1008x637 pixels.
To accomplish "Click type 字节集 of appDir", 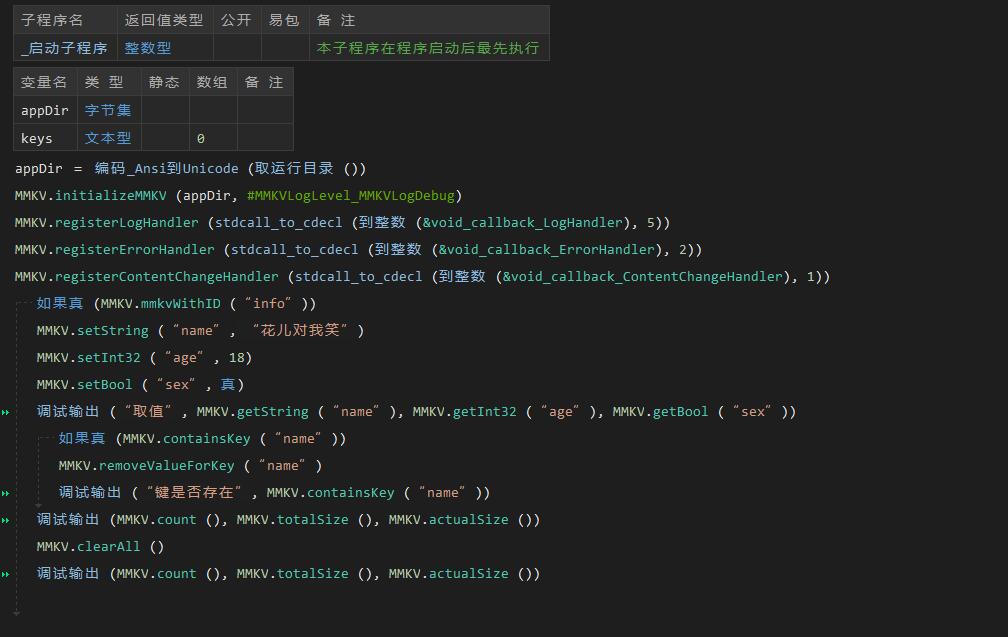I will pyautogui.click(x=108, y=111).
